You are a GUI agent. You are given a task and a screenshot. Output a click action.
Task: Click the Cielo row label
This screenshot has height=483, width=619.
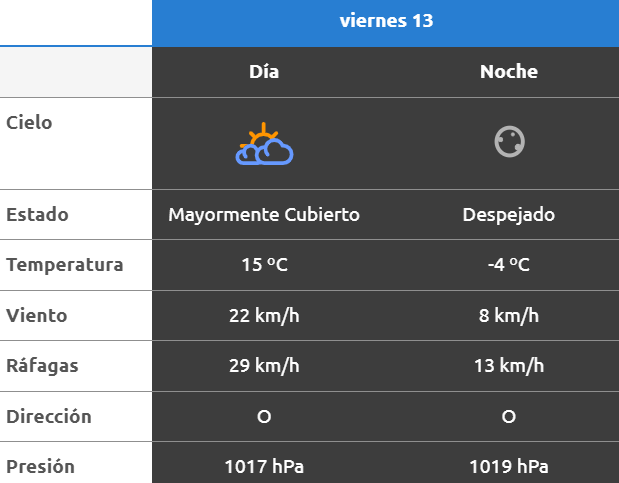pos(30,123)
